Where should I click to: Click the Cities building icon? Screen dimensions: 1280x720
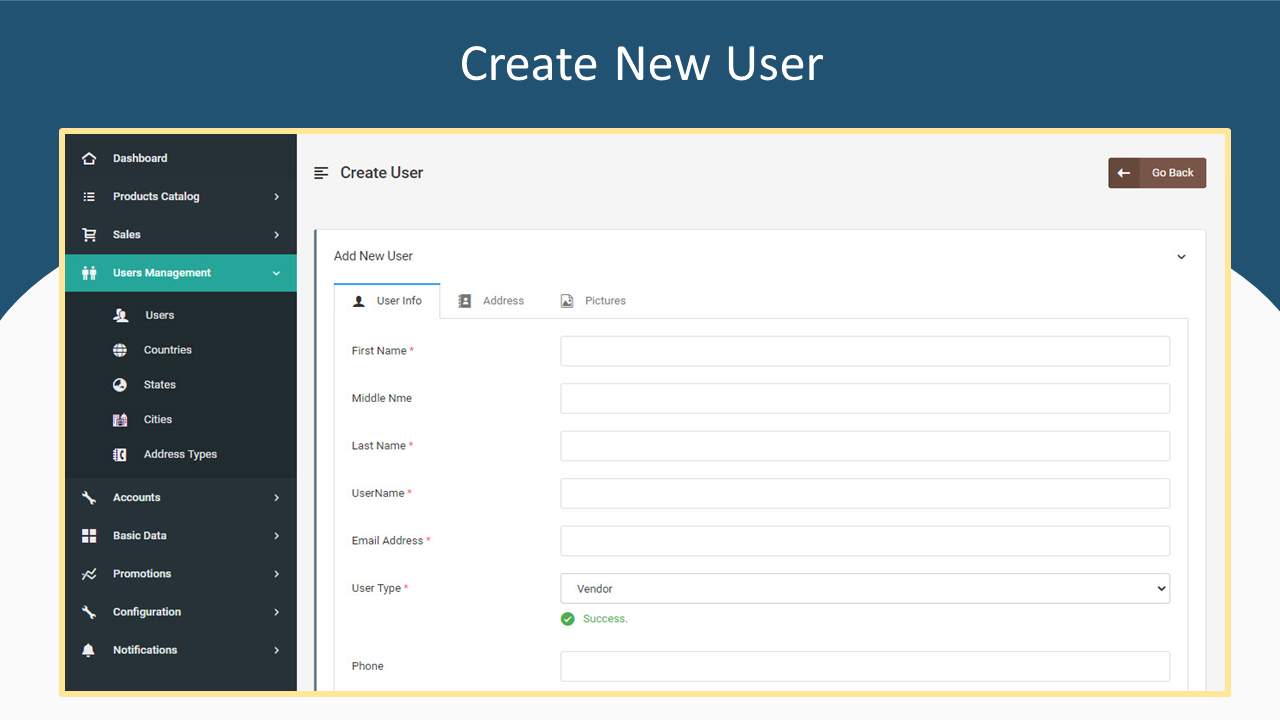[120, 420]
